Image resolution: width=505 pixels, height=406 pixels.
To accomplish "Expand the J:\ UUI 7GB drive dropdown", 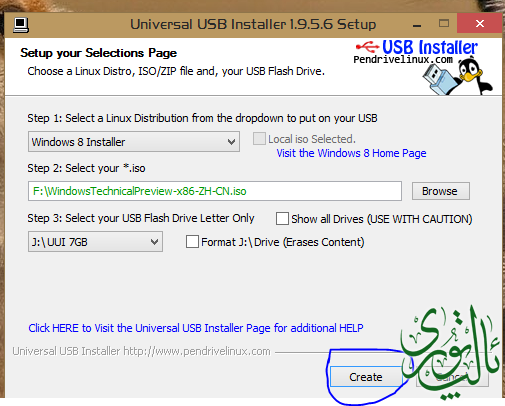I will click(x=95, y=242).
